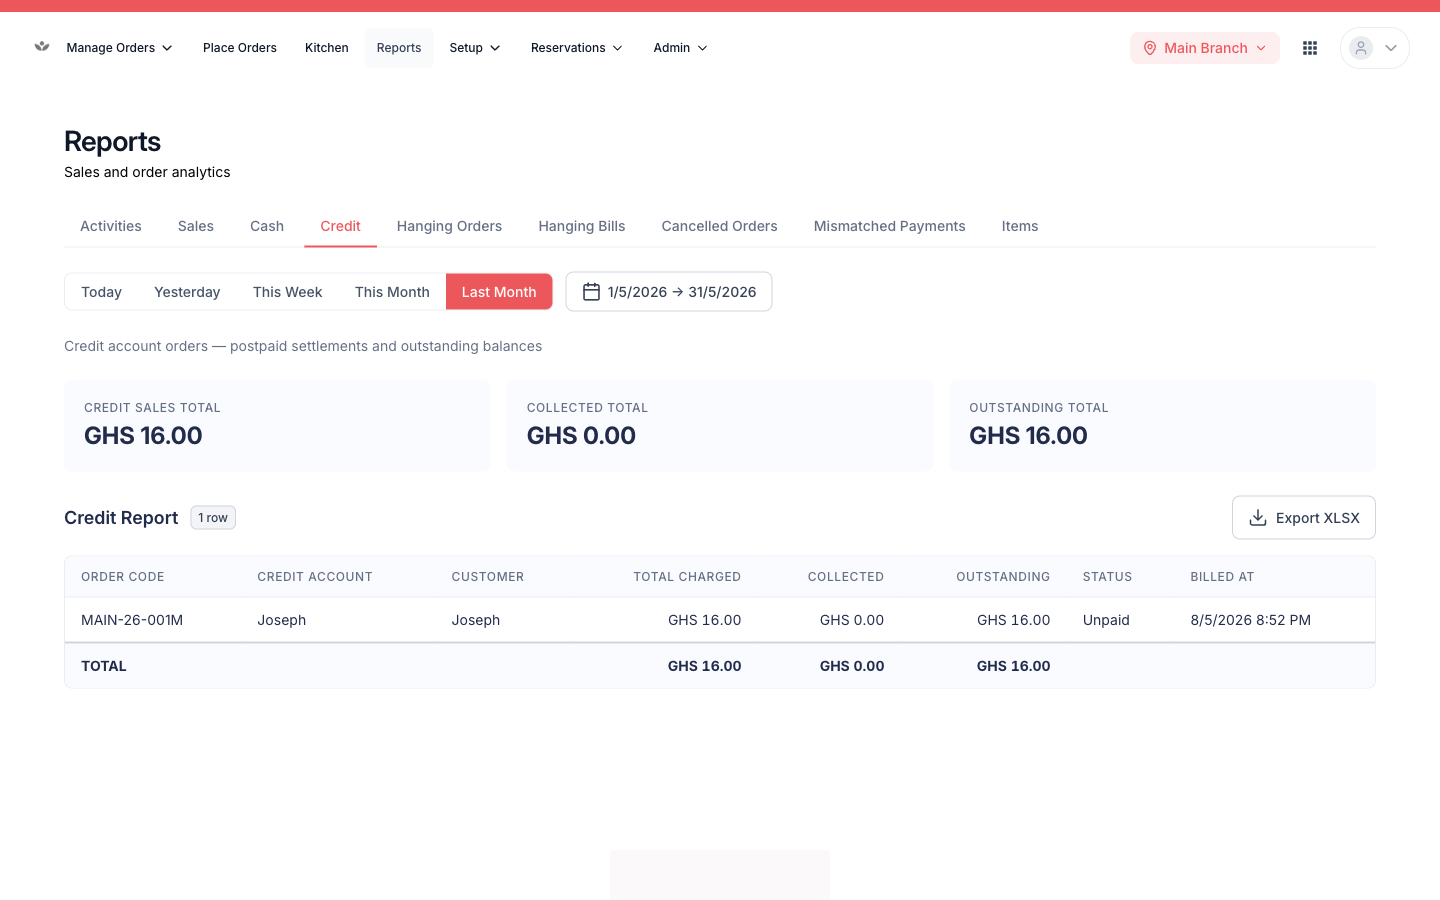Open the Hanging Orders tab

pos(449,226)
